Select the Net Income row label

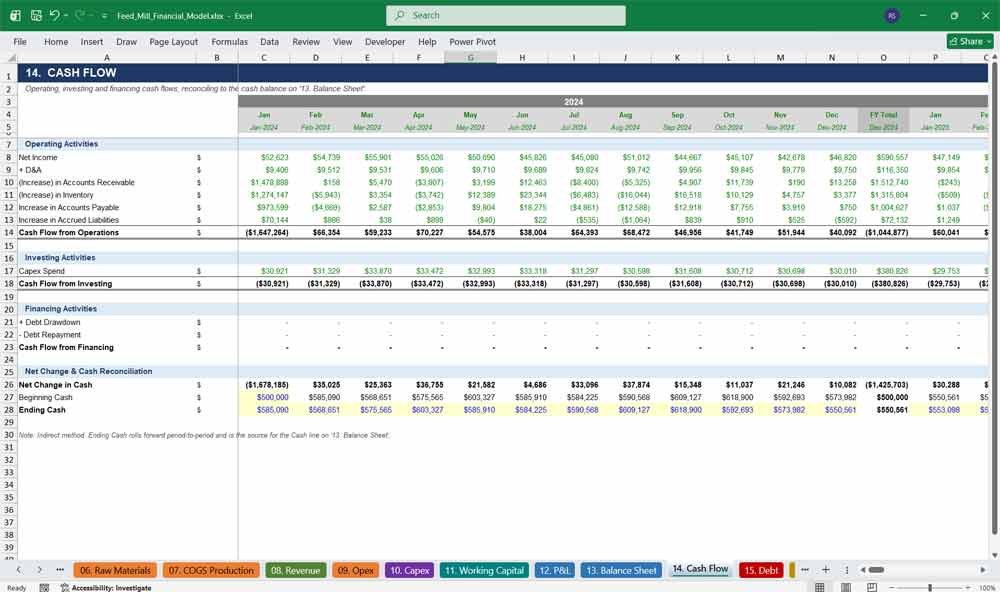38,158
